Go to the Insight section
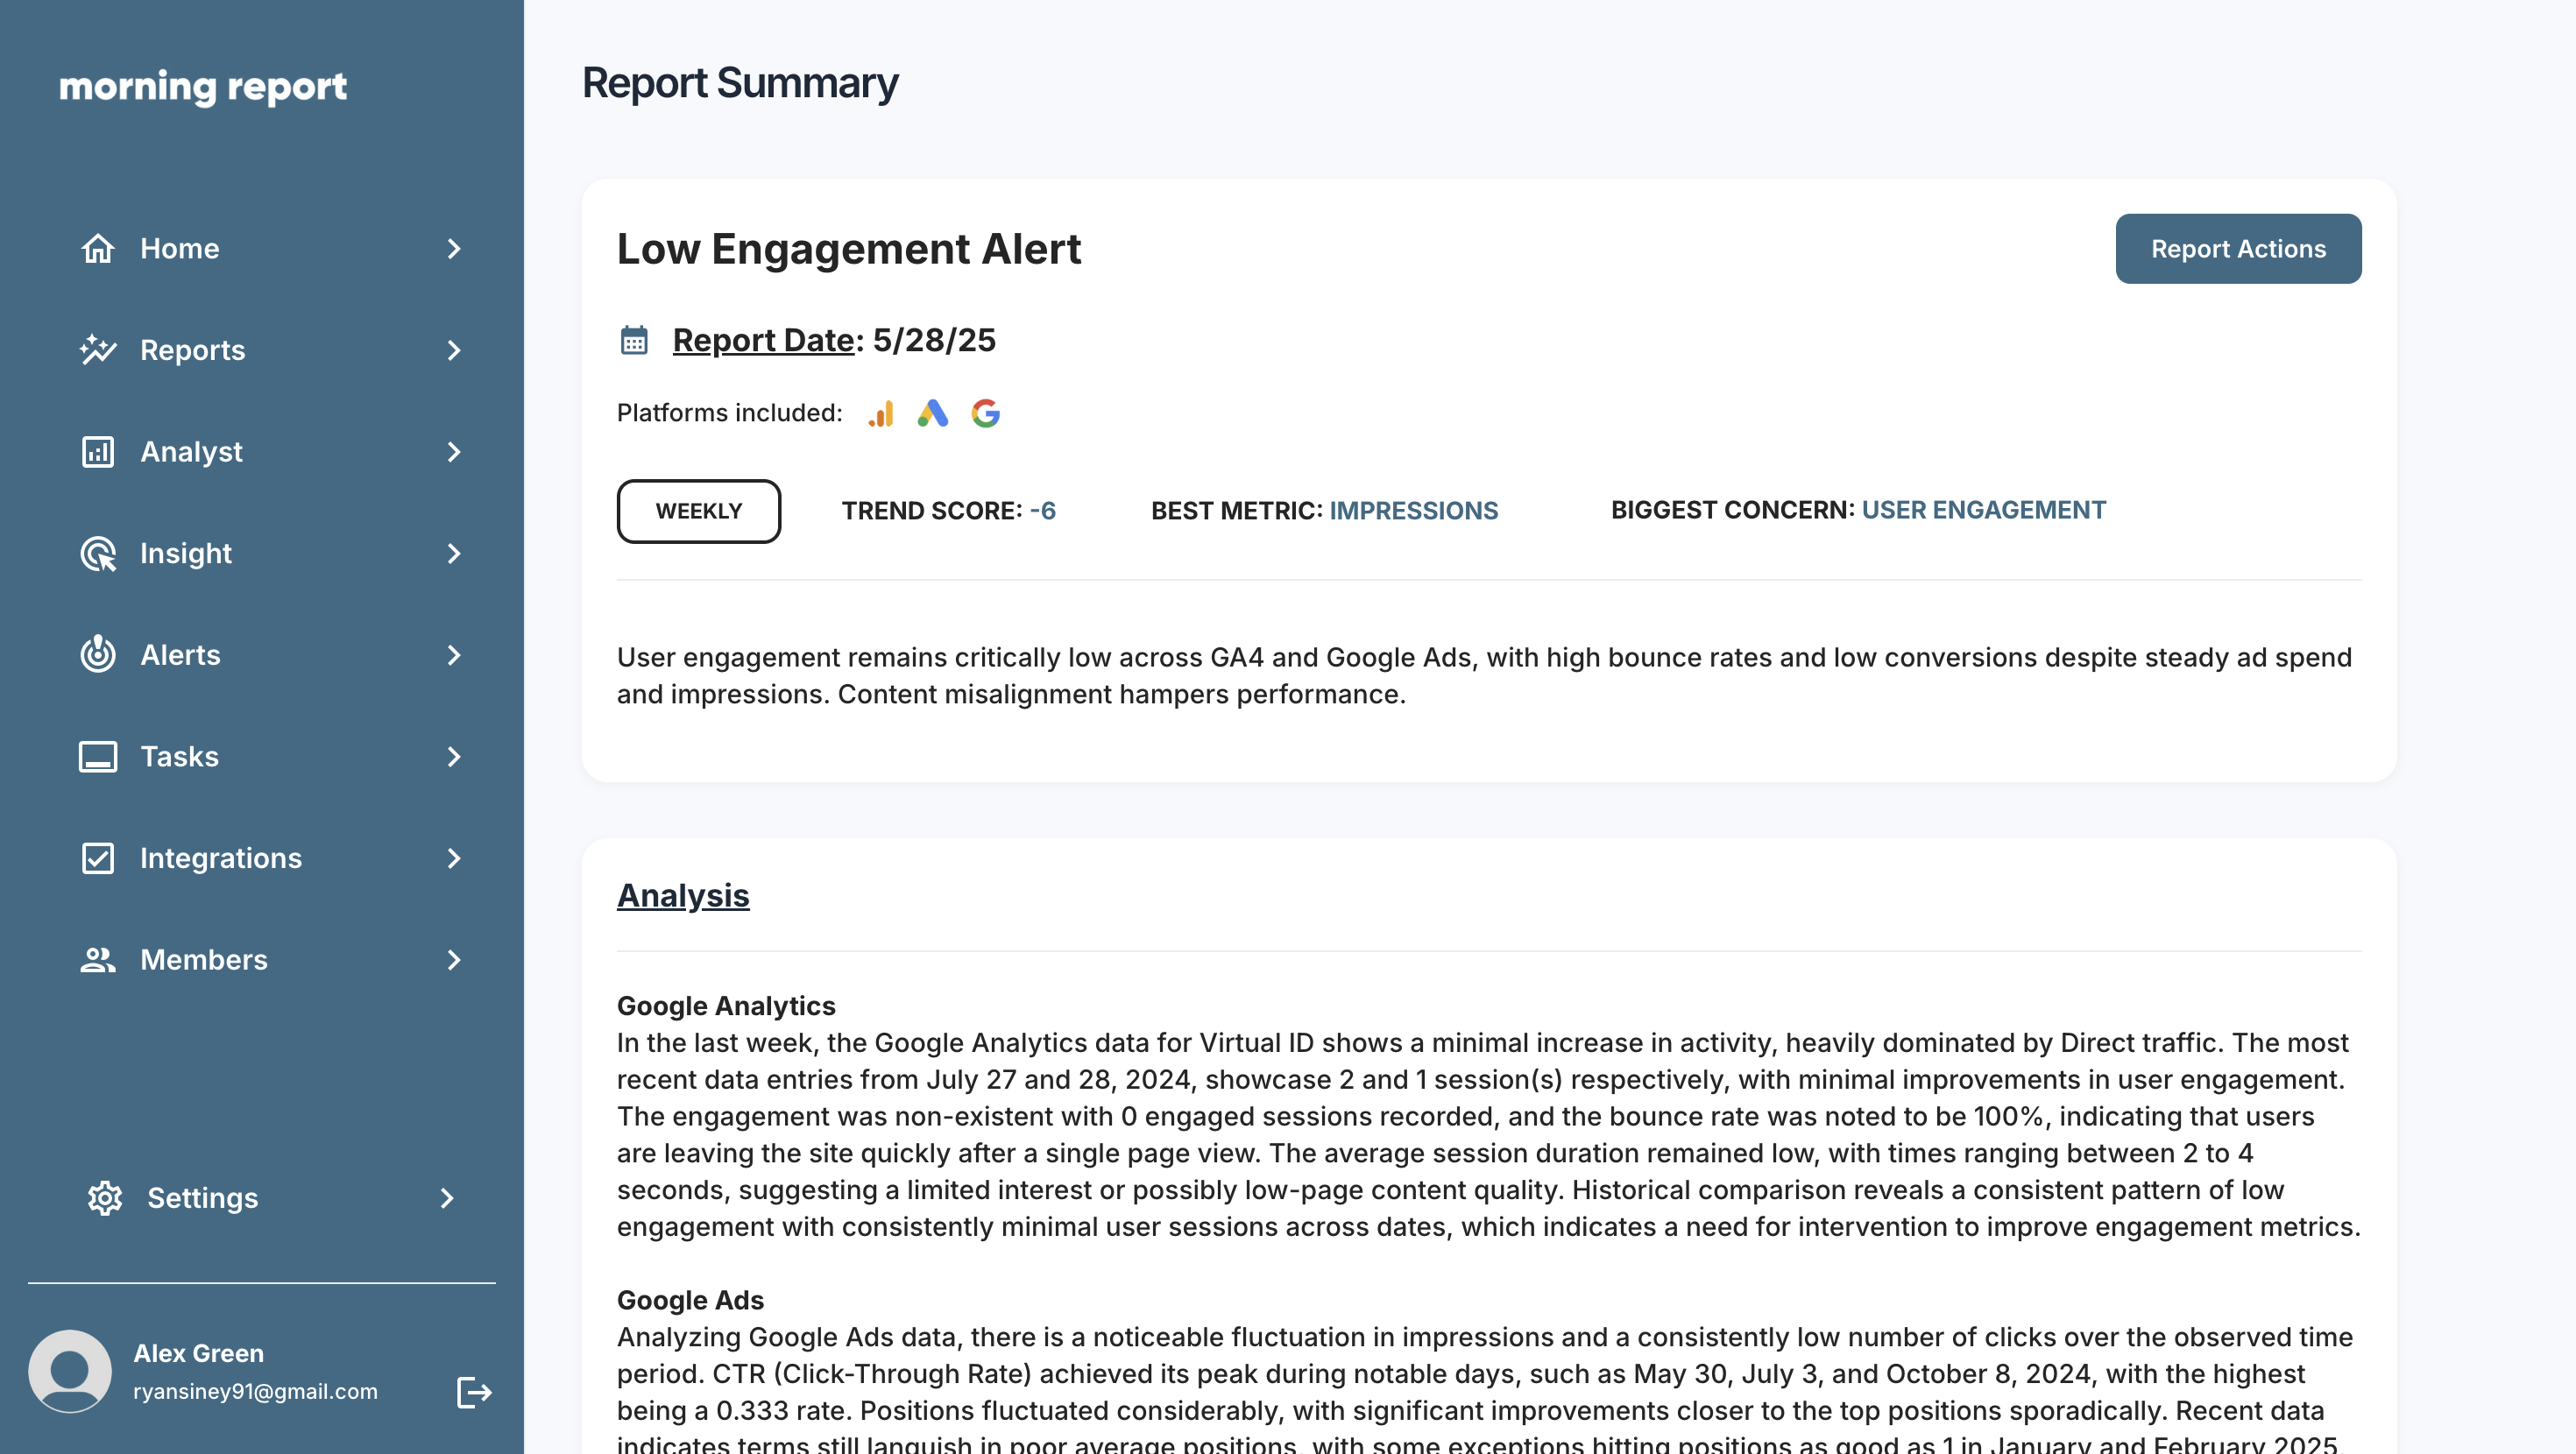2576x1454 pixels. click(x=272, y=554)
